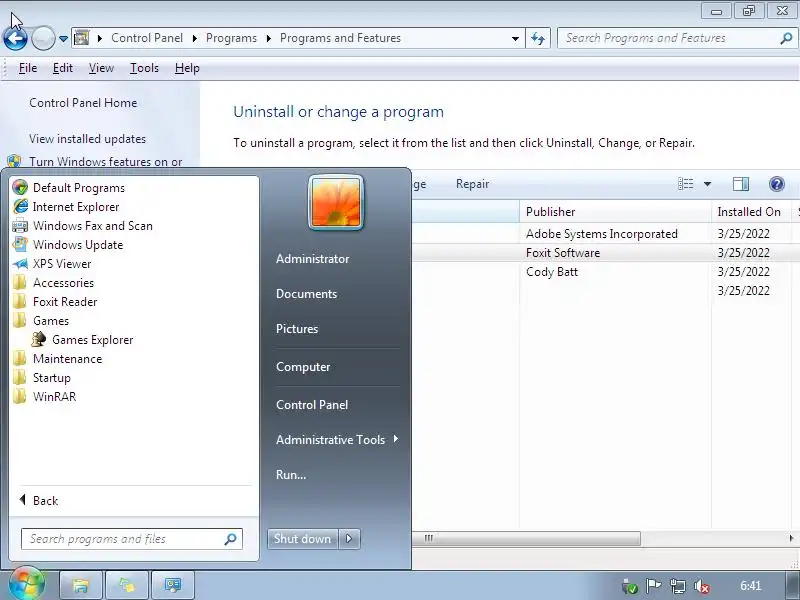800x600 pixels.
Task: Click the Control Panel taskbar button
Action: pos(172,585)
